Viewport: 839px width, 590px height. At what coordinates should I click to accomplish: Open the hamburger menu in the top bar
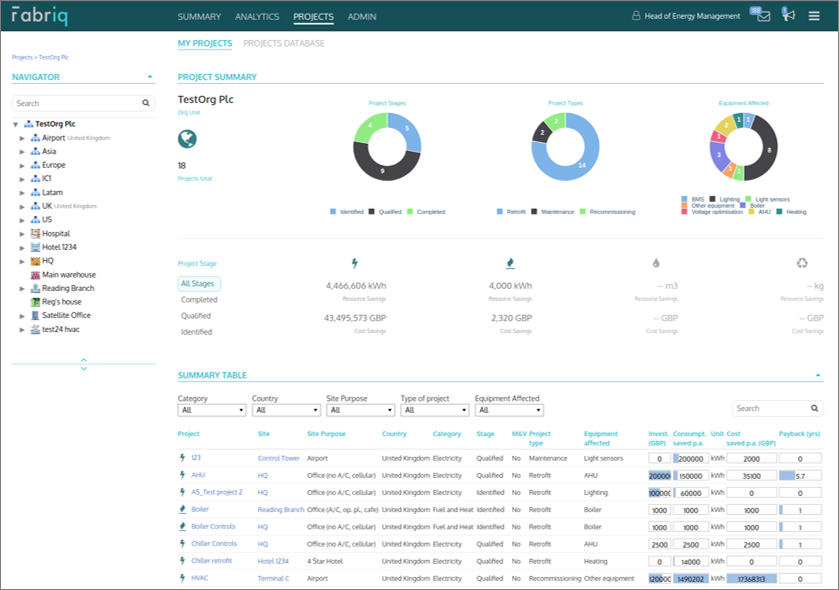pos(815,15)
